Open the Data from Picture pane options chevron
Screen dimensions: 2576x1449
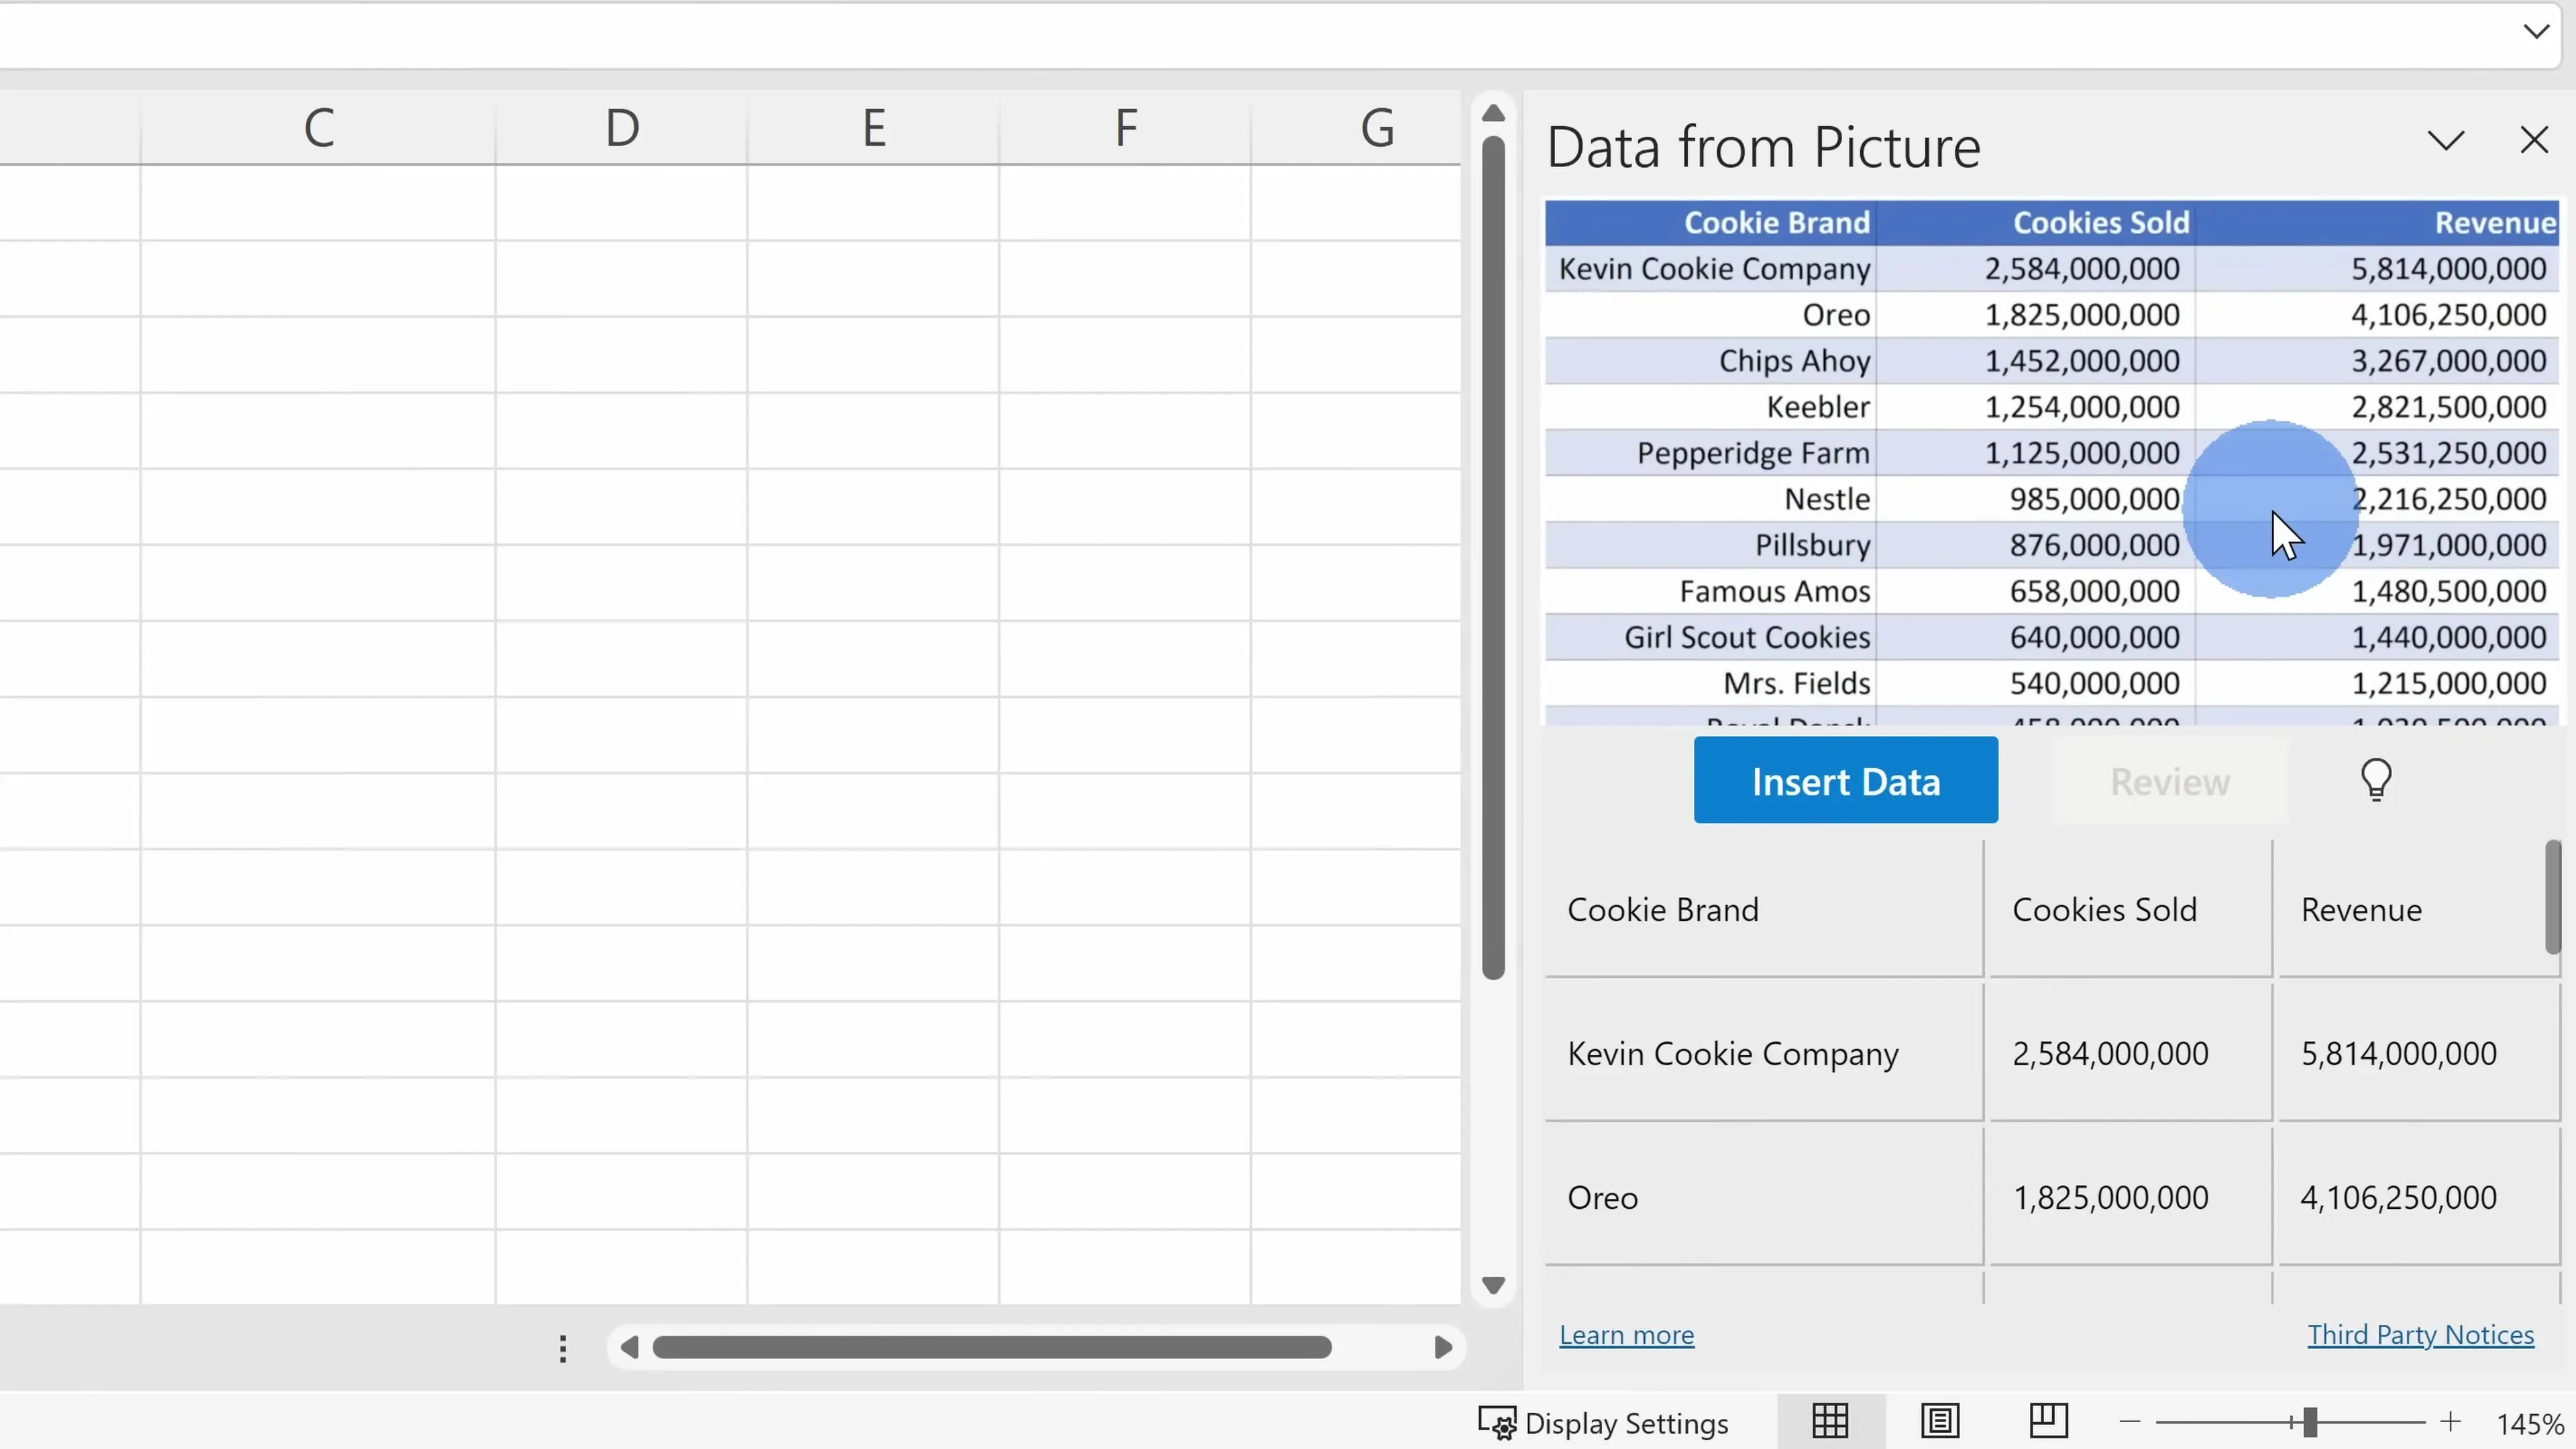[2446, 141]
